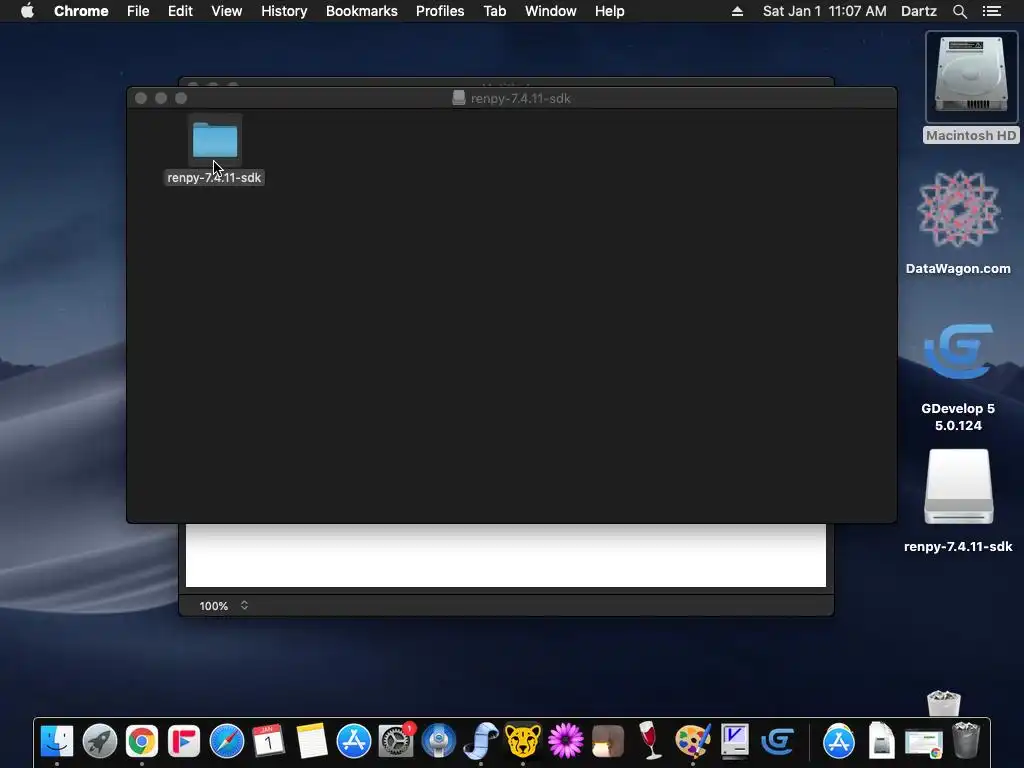Open the minimized Chrome window thumbnail in Dock
The height and width of the screenshot is (768, 1024).
click(923, 743)
